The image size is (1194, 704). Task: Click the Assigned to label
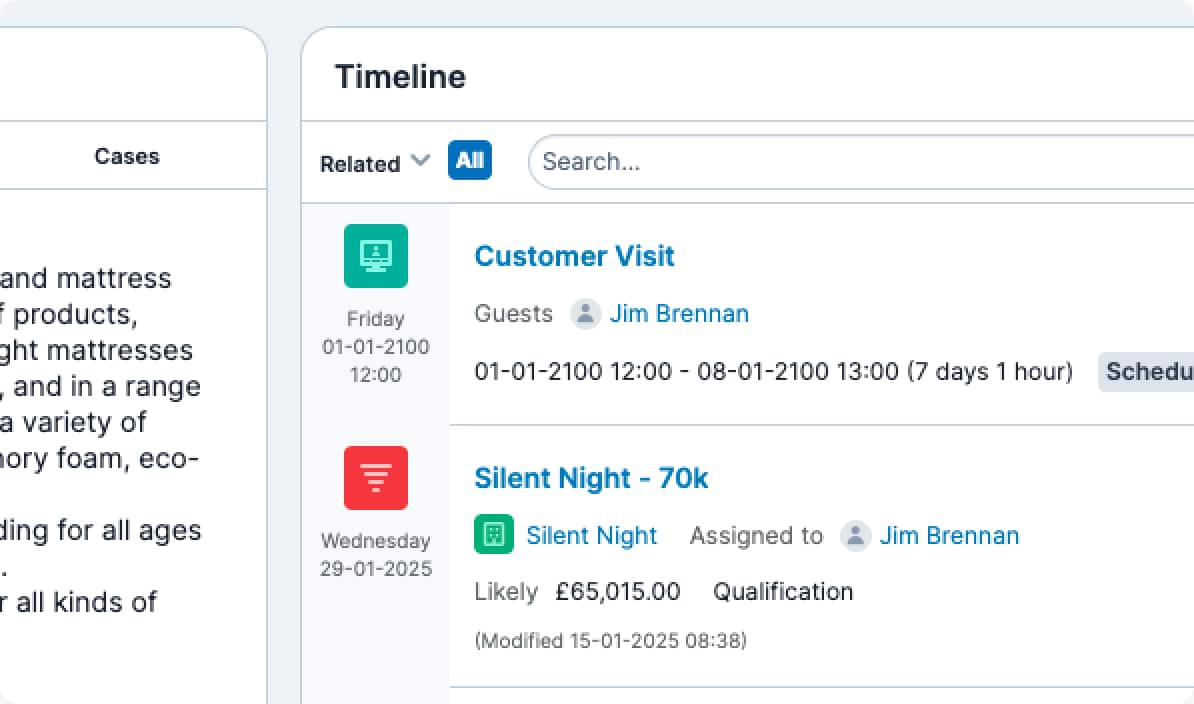point(756,536)
